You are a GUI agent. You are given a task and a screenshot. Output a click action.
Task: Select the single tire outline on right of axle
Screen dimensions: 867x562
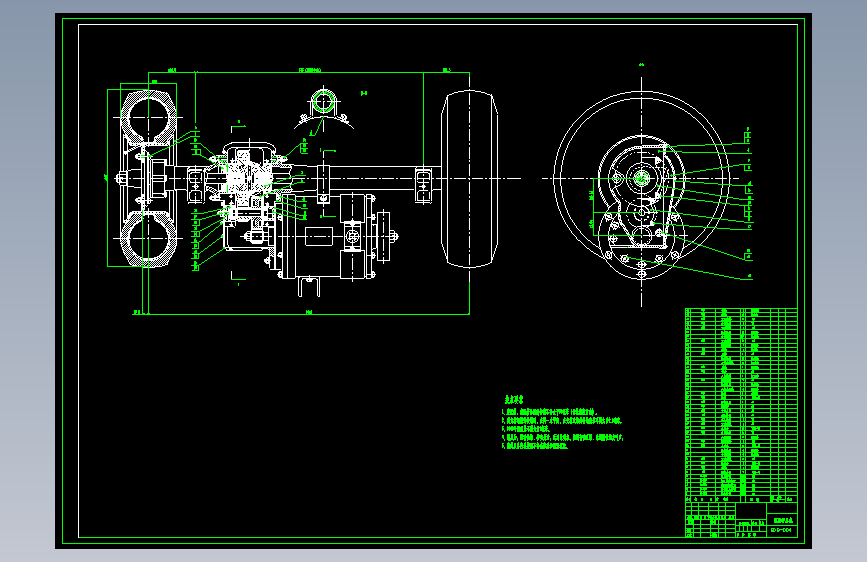pos(469,179)
